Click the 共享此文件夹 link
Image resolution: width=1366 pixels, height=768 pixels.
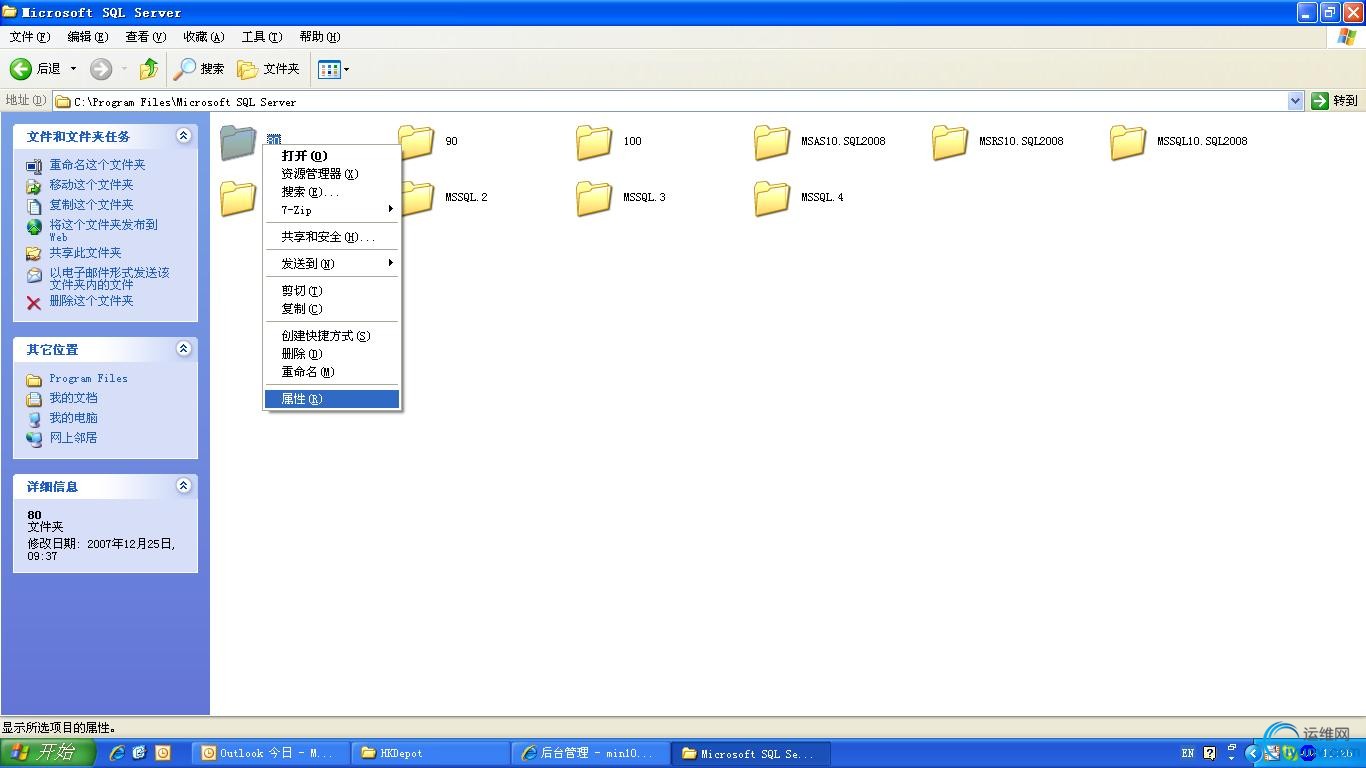(85, 253)
